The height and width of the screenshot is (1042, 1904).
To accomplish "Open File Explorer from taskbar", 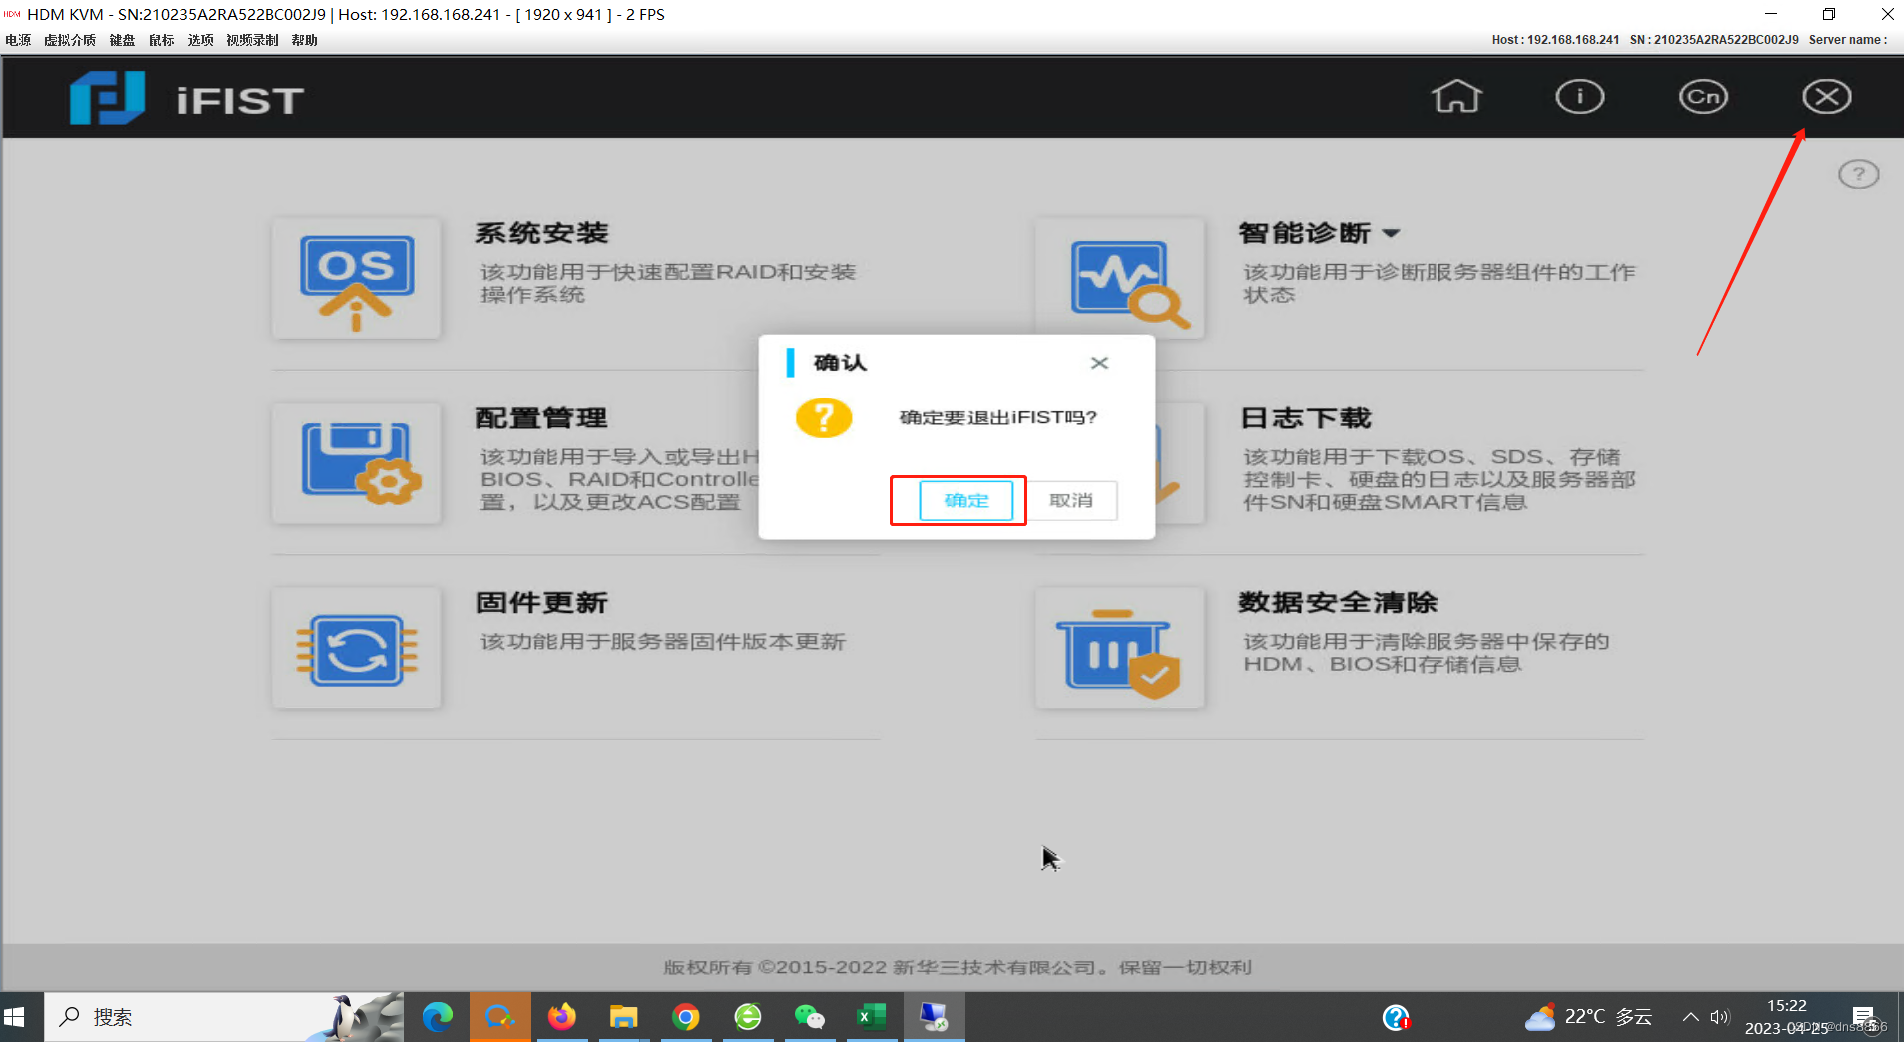I will [x=623, y=1017].
